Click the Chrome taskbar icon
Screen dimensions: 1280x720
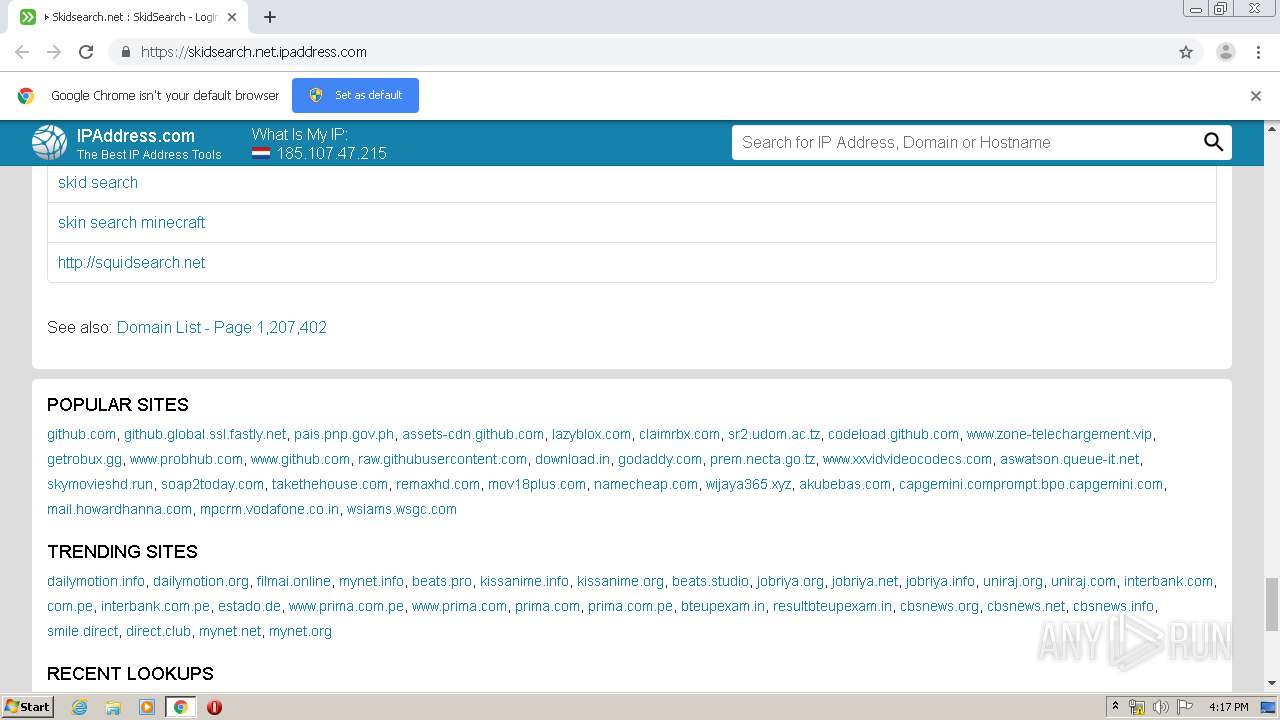click(180, 707)
